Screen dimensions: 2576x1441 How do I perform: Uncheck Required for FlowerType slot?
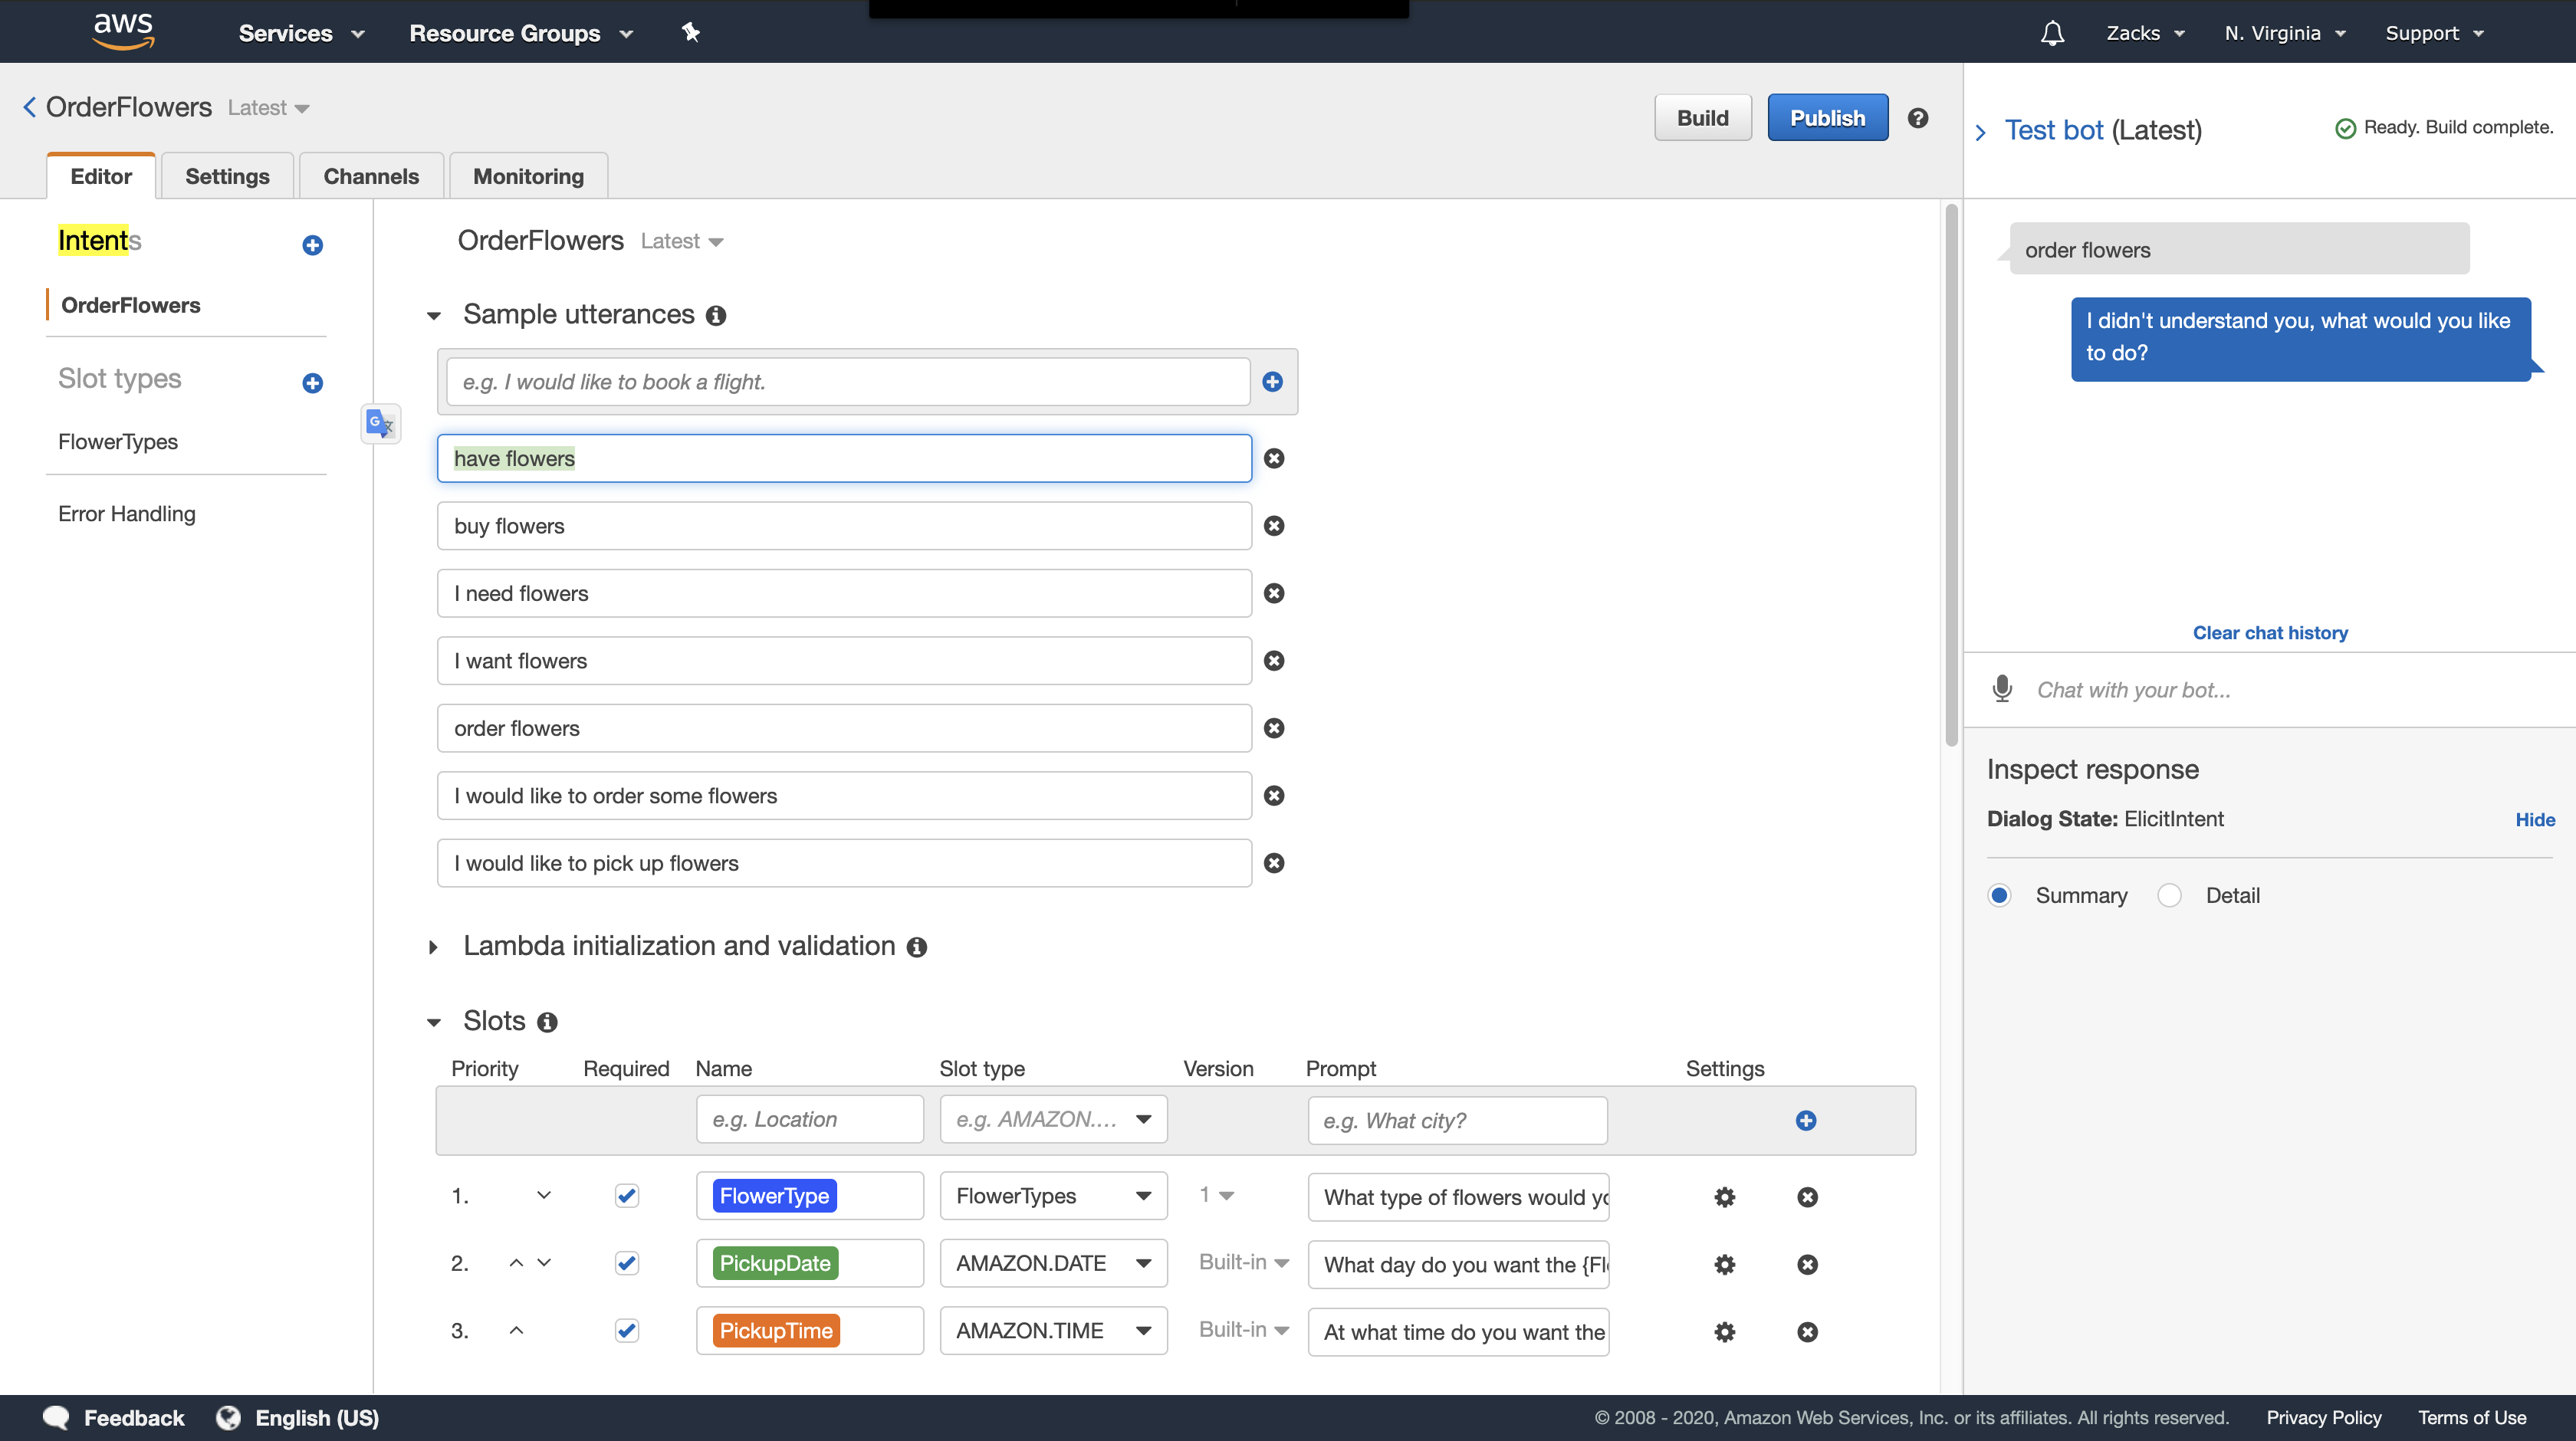point(626,1196)
